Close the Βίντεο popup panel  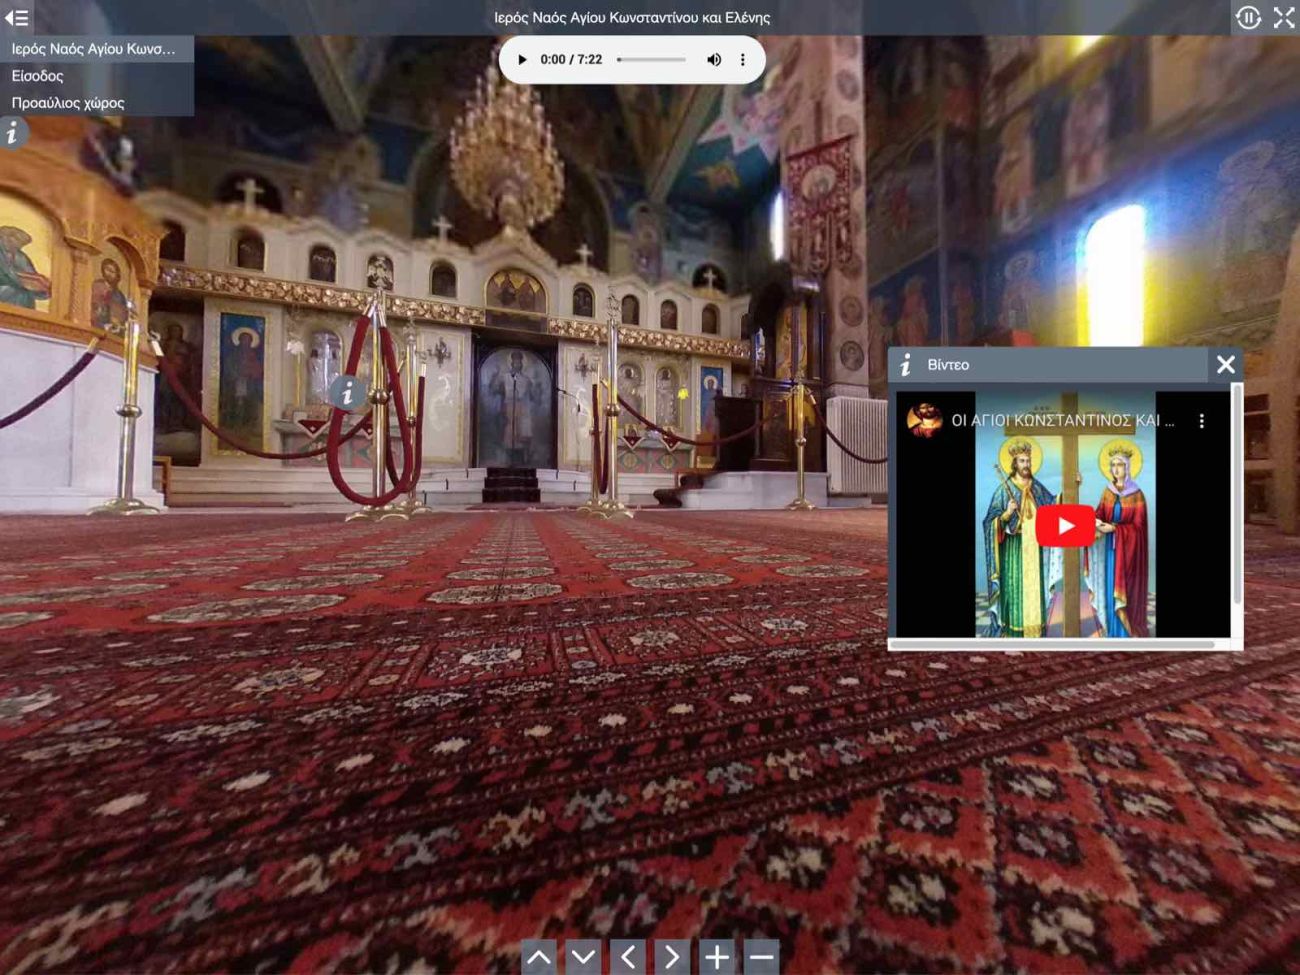point(1226,365)
